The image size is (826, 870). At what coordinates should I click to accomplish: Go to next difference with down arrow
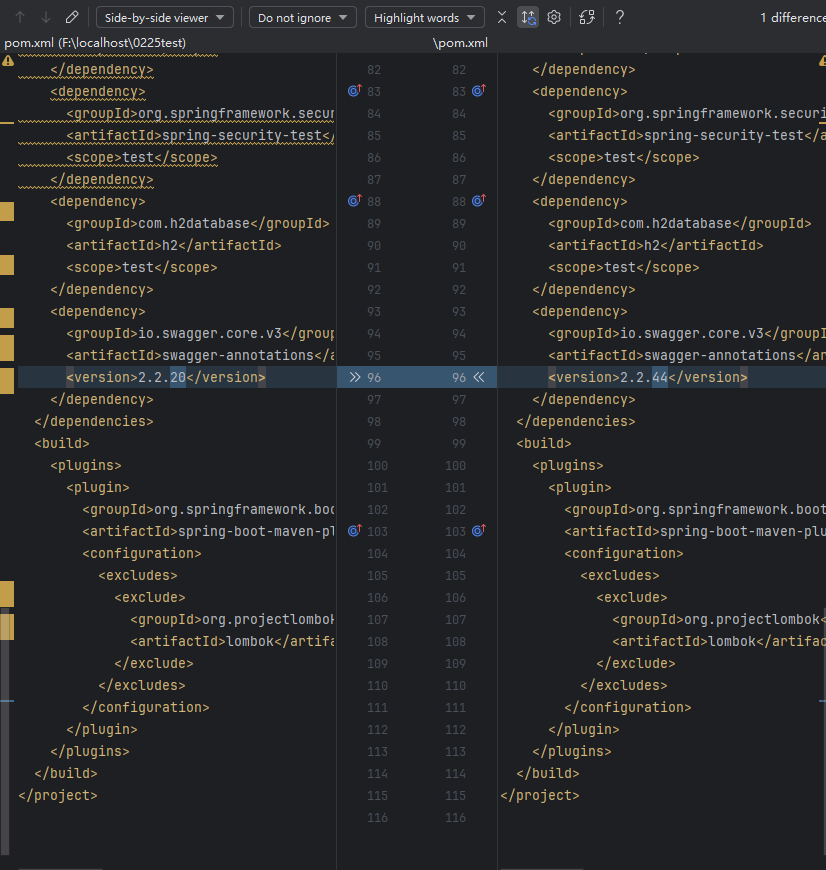coord(45,17)
